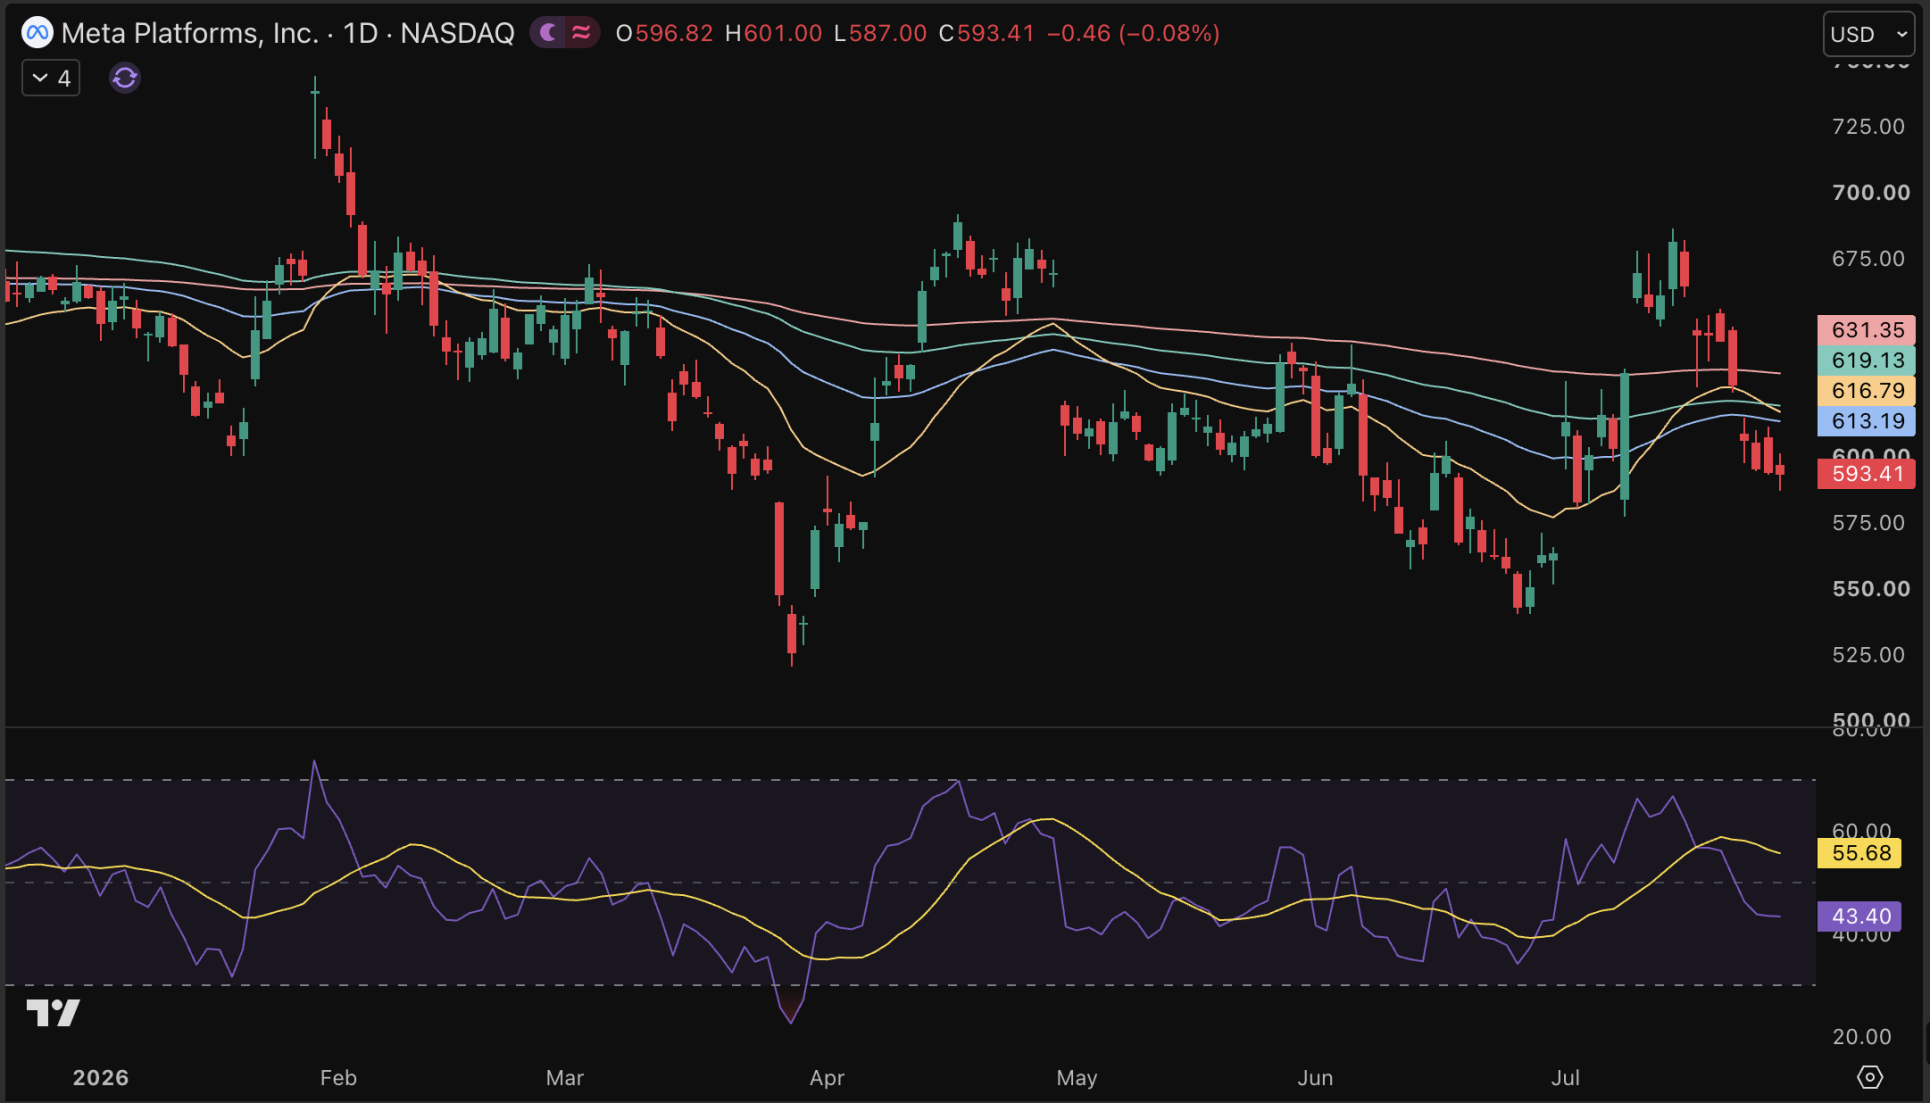The width and height of the screenshot is (1930, 1103).
Task: Select the 616.79 yellow moving average label
Action: [1866, 391]
